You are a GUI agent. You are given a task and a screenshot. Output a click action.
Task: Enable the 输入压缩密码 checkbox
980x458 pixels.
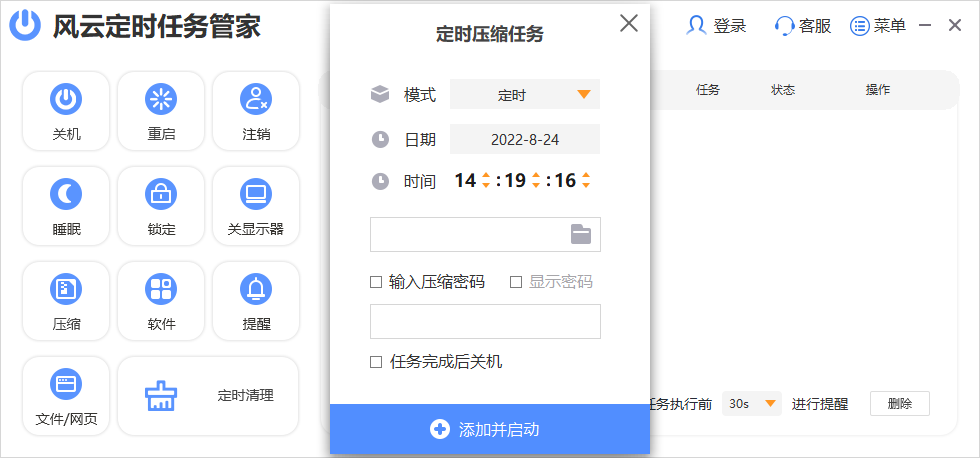(376, 282)
